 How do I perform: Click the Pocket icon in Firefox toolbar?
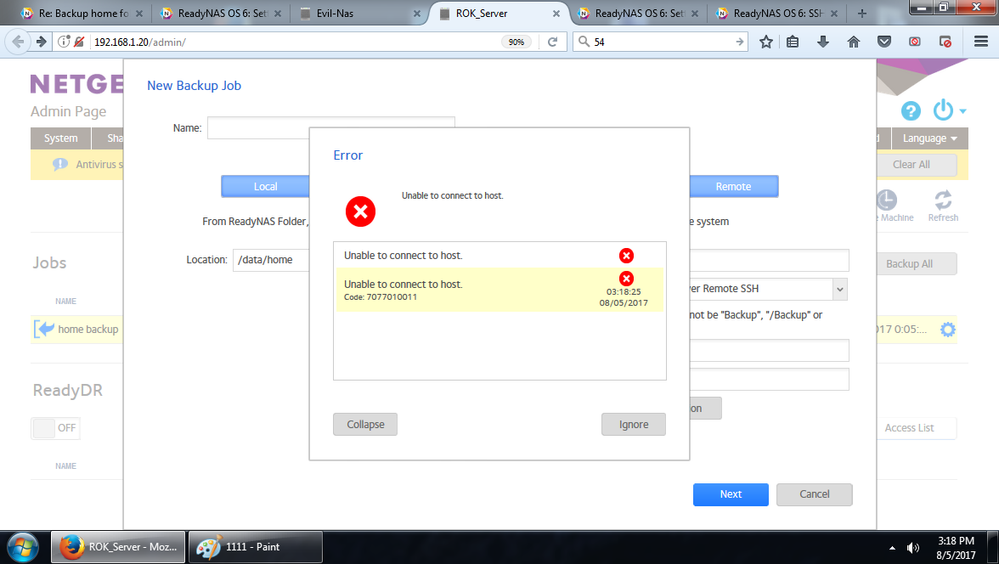[884, 42]
